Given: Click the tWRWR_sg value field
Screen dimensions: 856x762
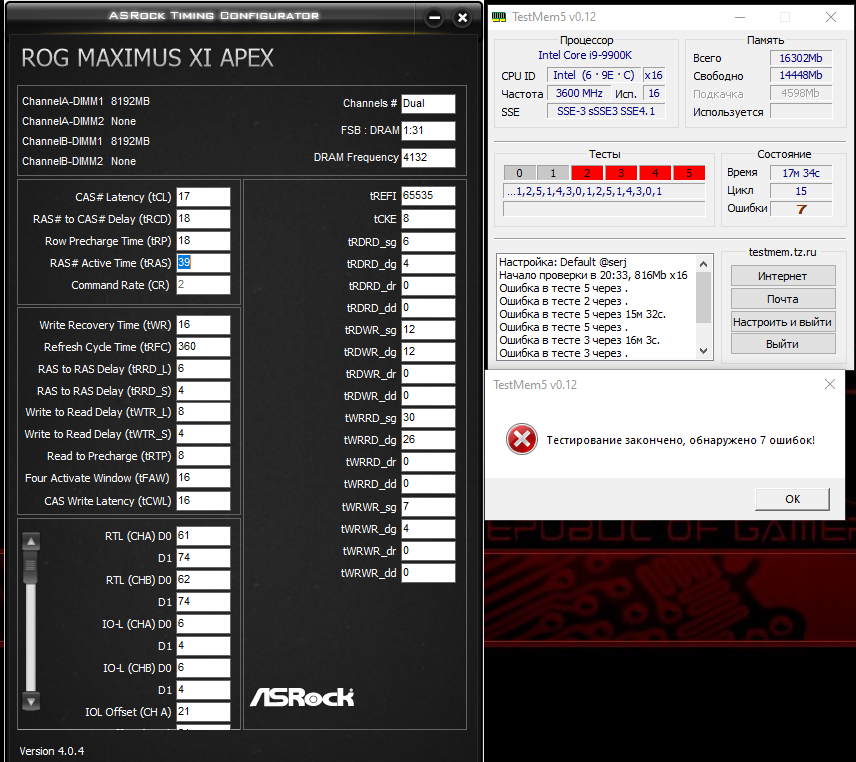Looking at the screenshot, I should pyautogui.click(x=428, y=507).
